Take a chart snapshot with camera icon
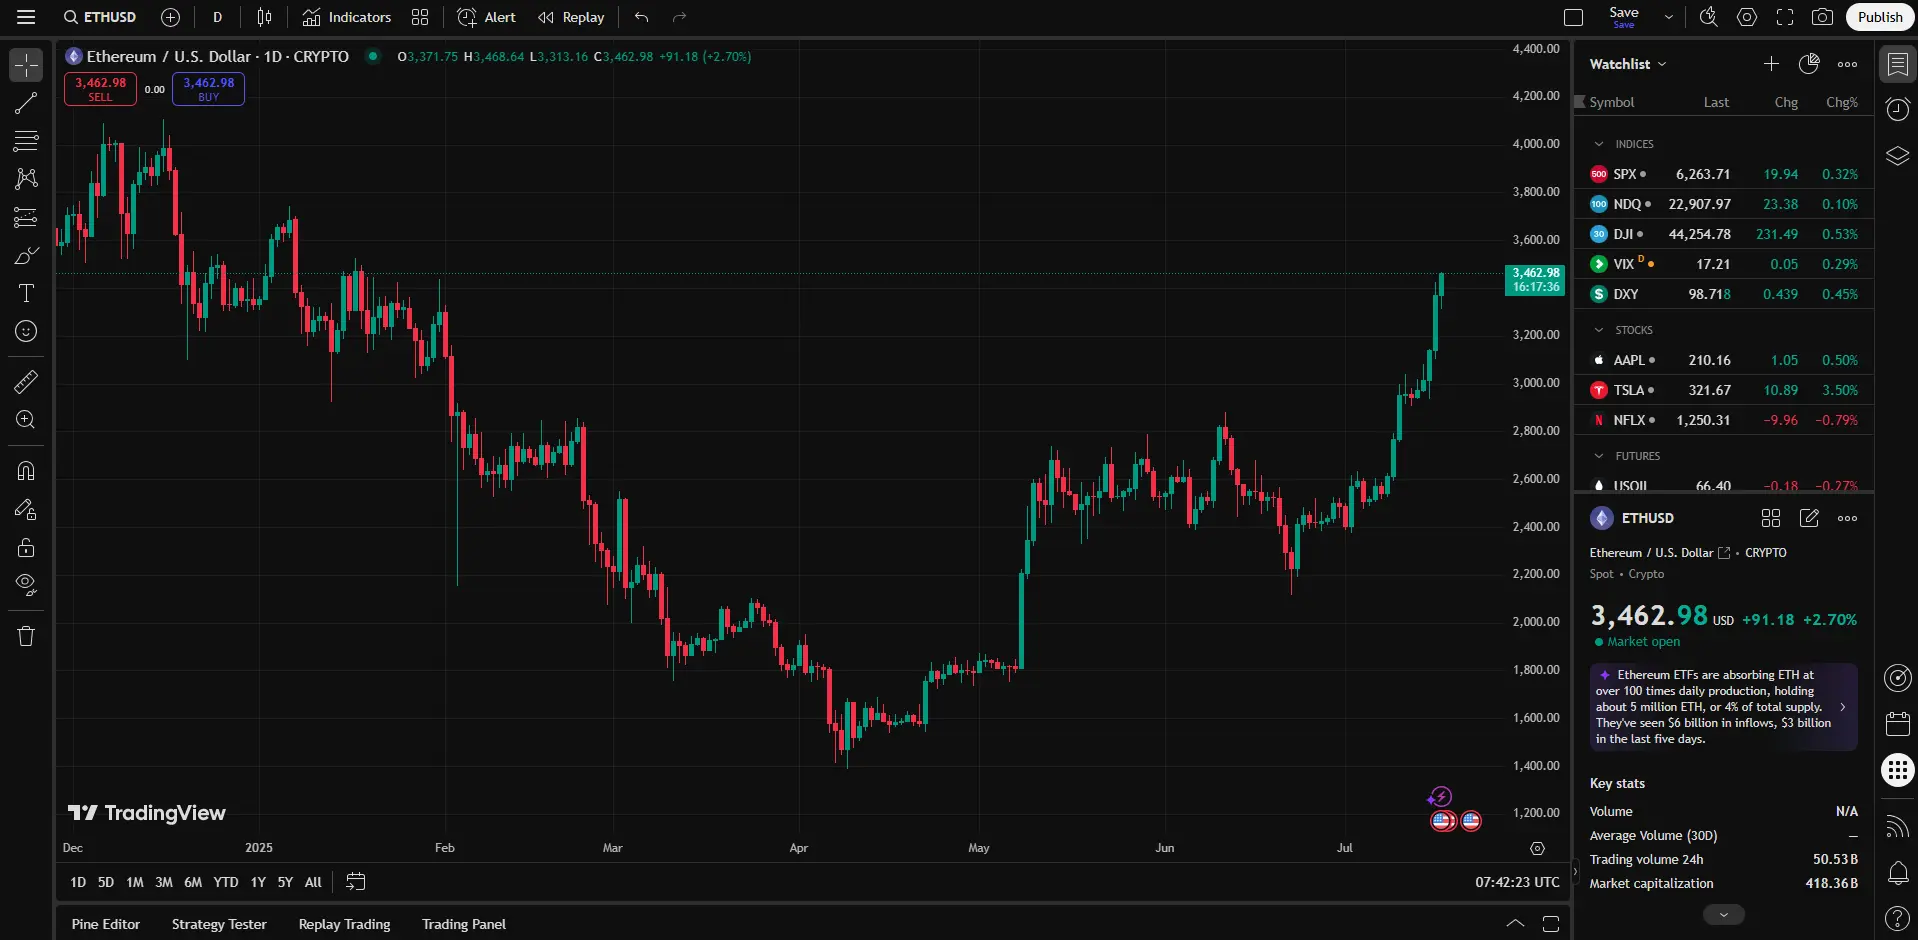This screenshot has height=940, width=1918. pyautogui.click(x=1823, y=17)
